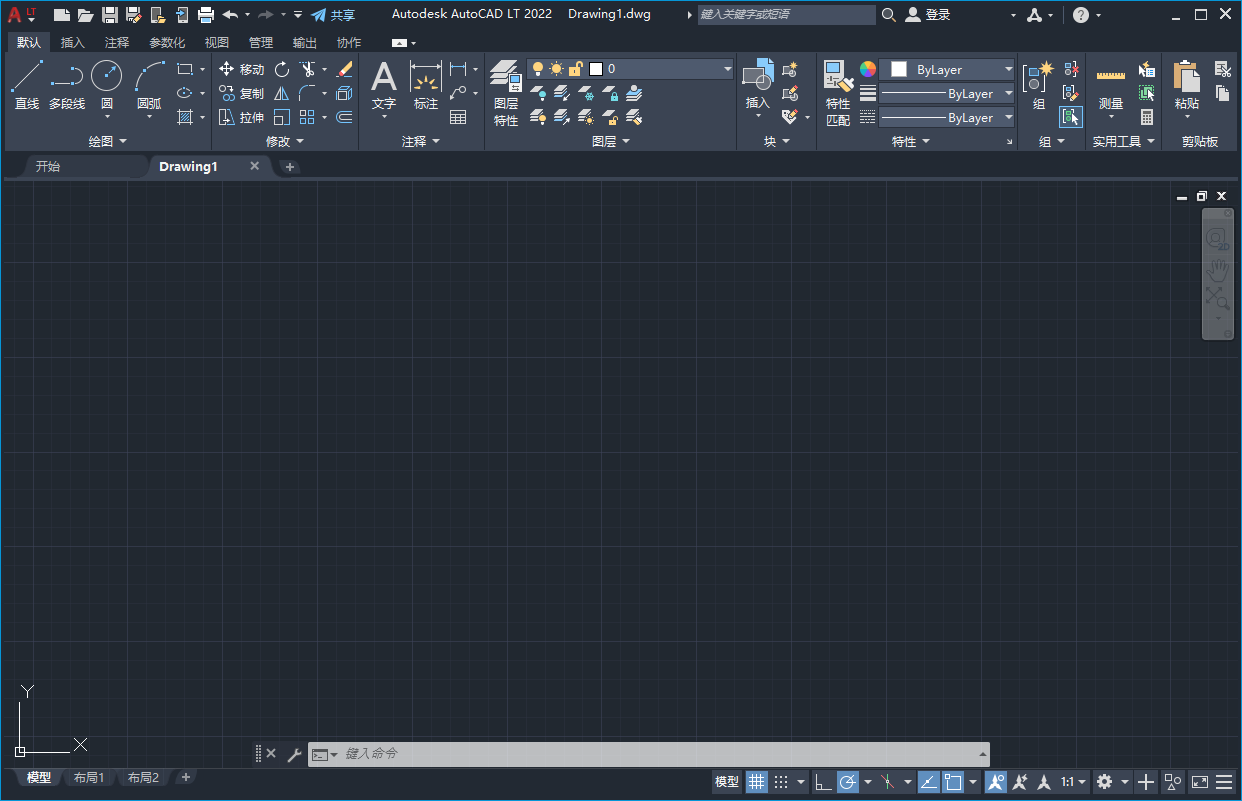Expand the 绘图 draw panel

(x=108, y=142)
